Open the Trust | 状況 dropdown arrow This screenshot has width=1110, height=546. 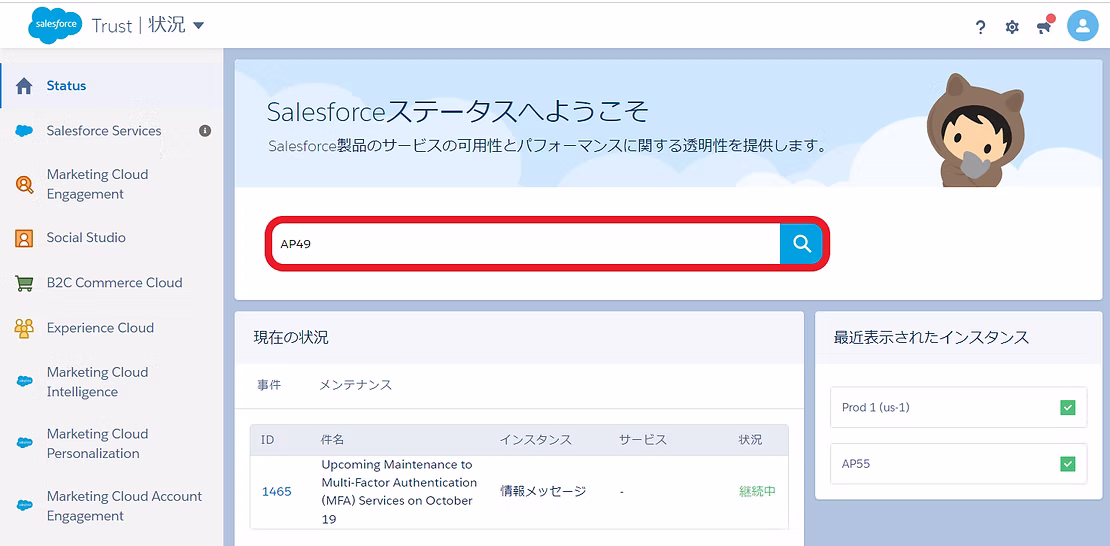198,26
